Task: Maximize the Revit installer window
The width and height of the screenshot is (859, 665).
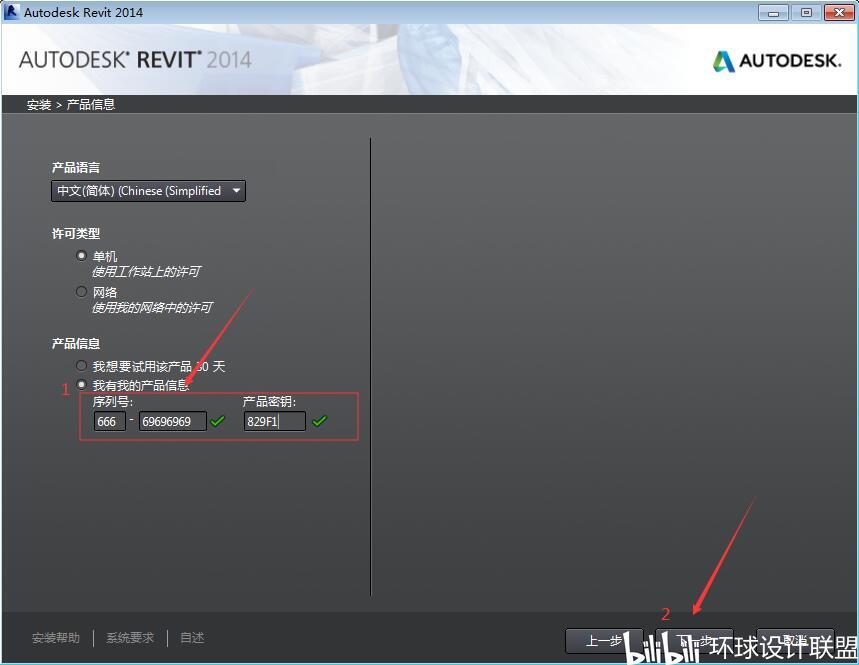Action: (806, 13)
